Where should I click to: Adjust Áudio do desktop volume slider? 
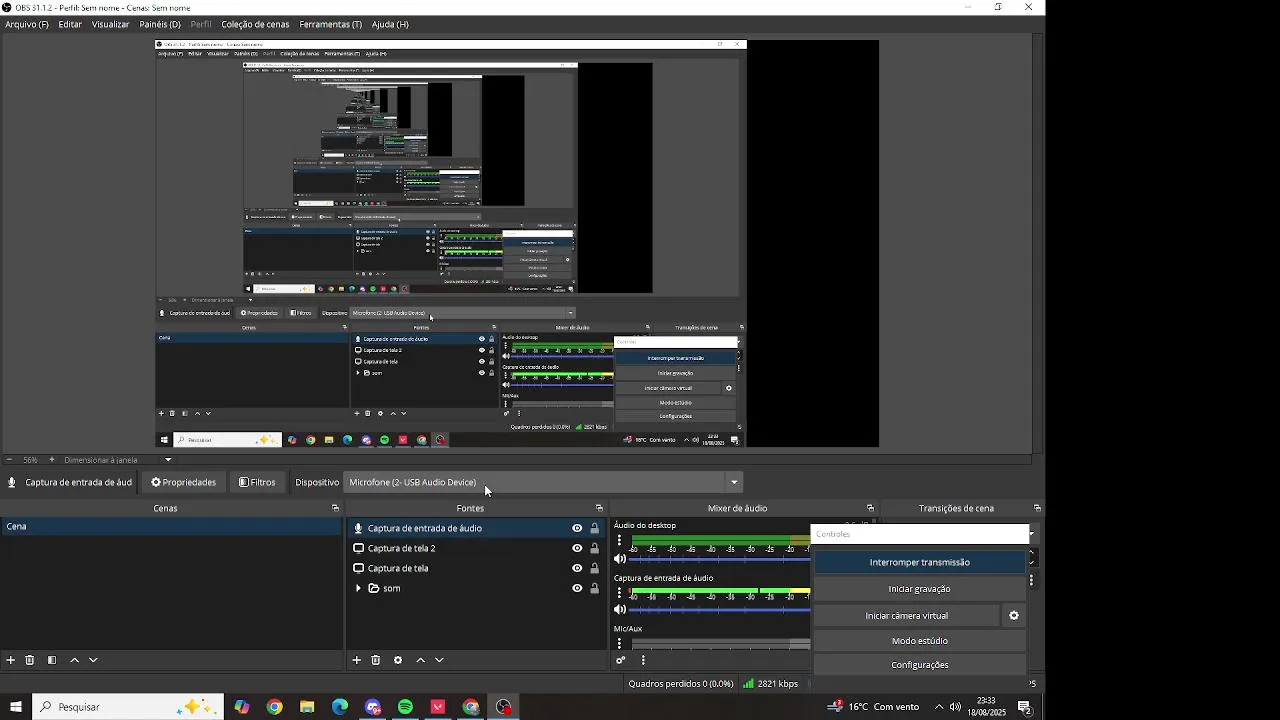tap(720, 559)
